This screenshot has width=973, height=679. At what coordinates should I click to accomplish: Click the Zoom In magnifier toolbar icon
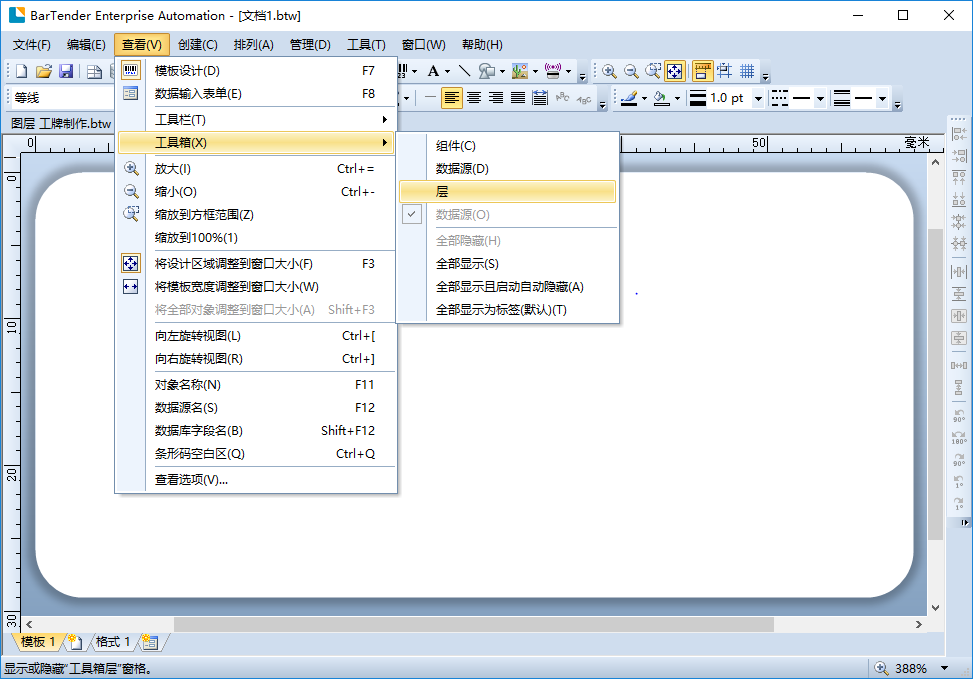tap(609, 71)
